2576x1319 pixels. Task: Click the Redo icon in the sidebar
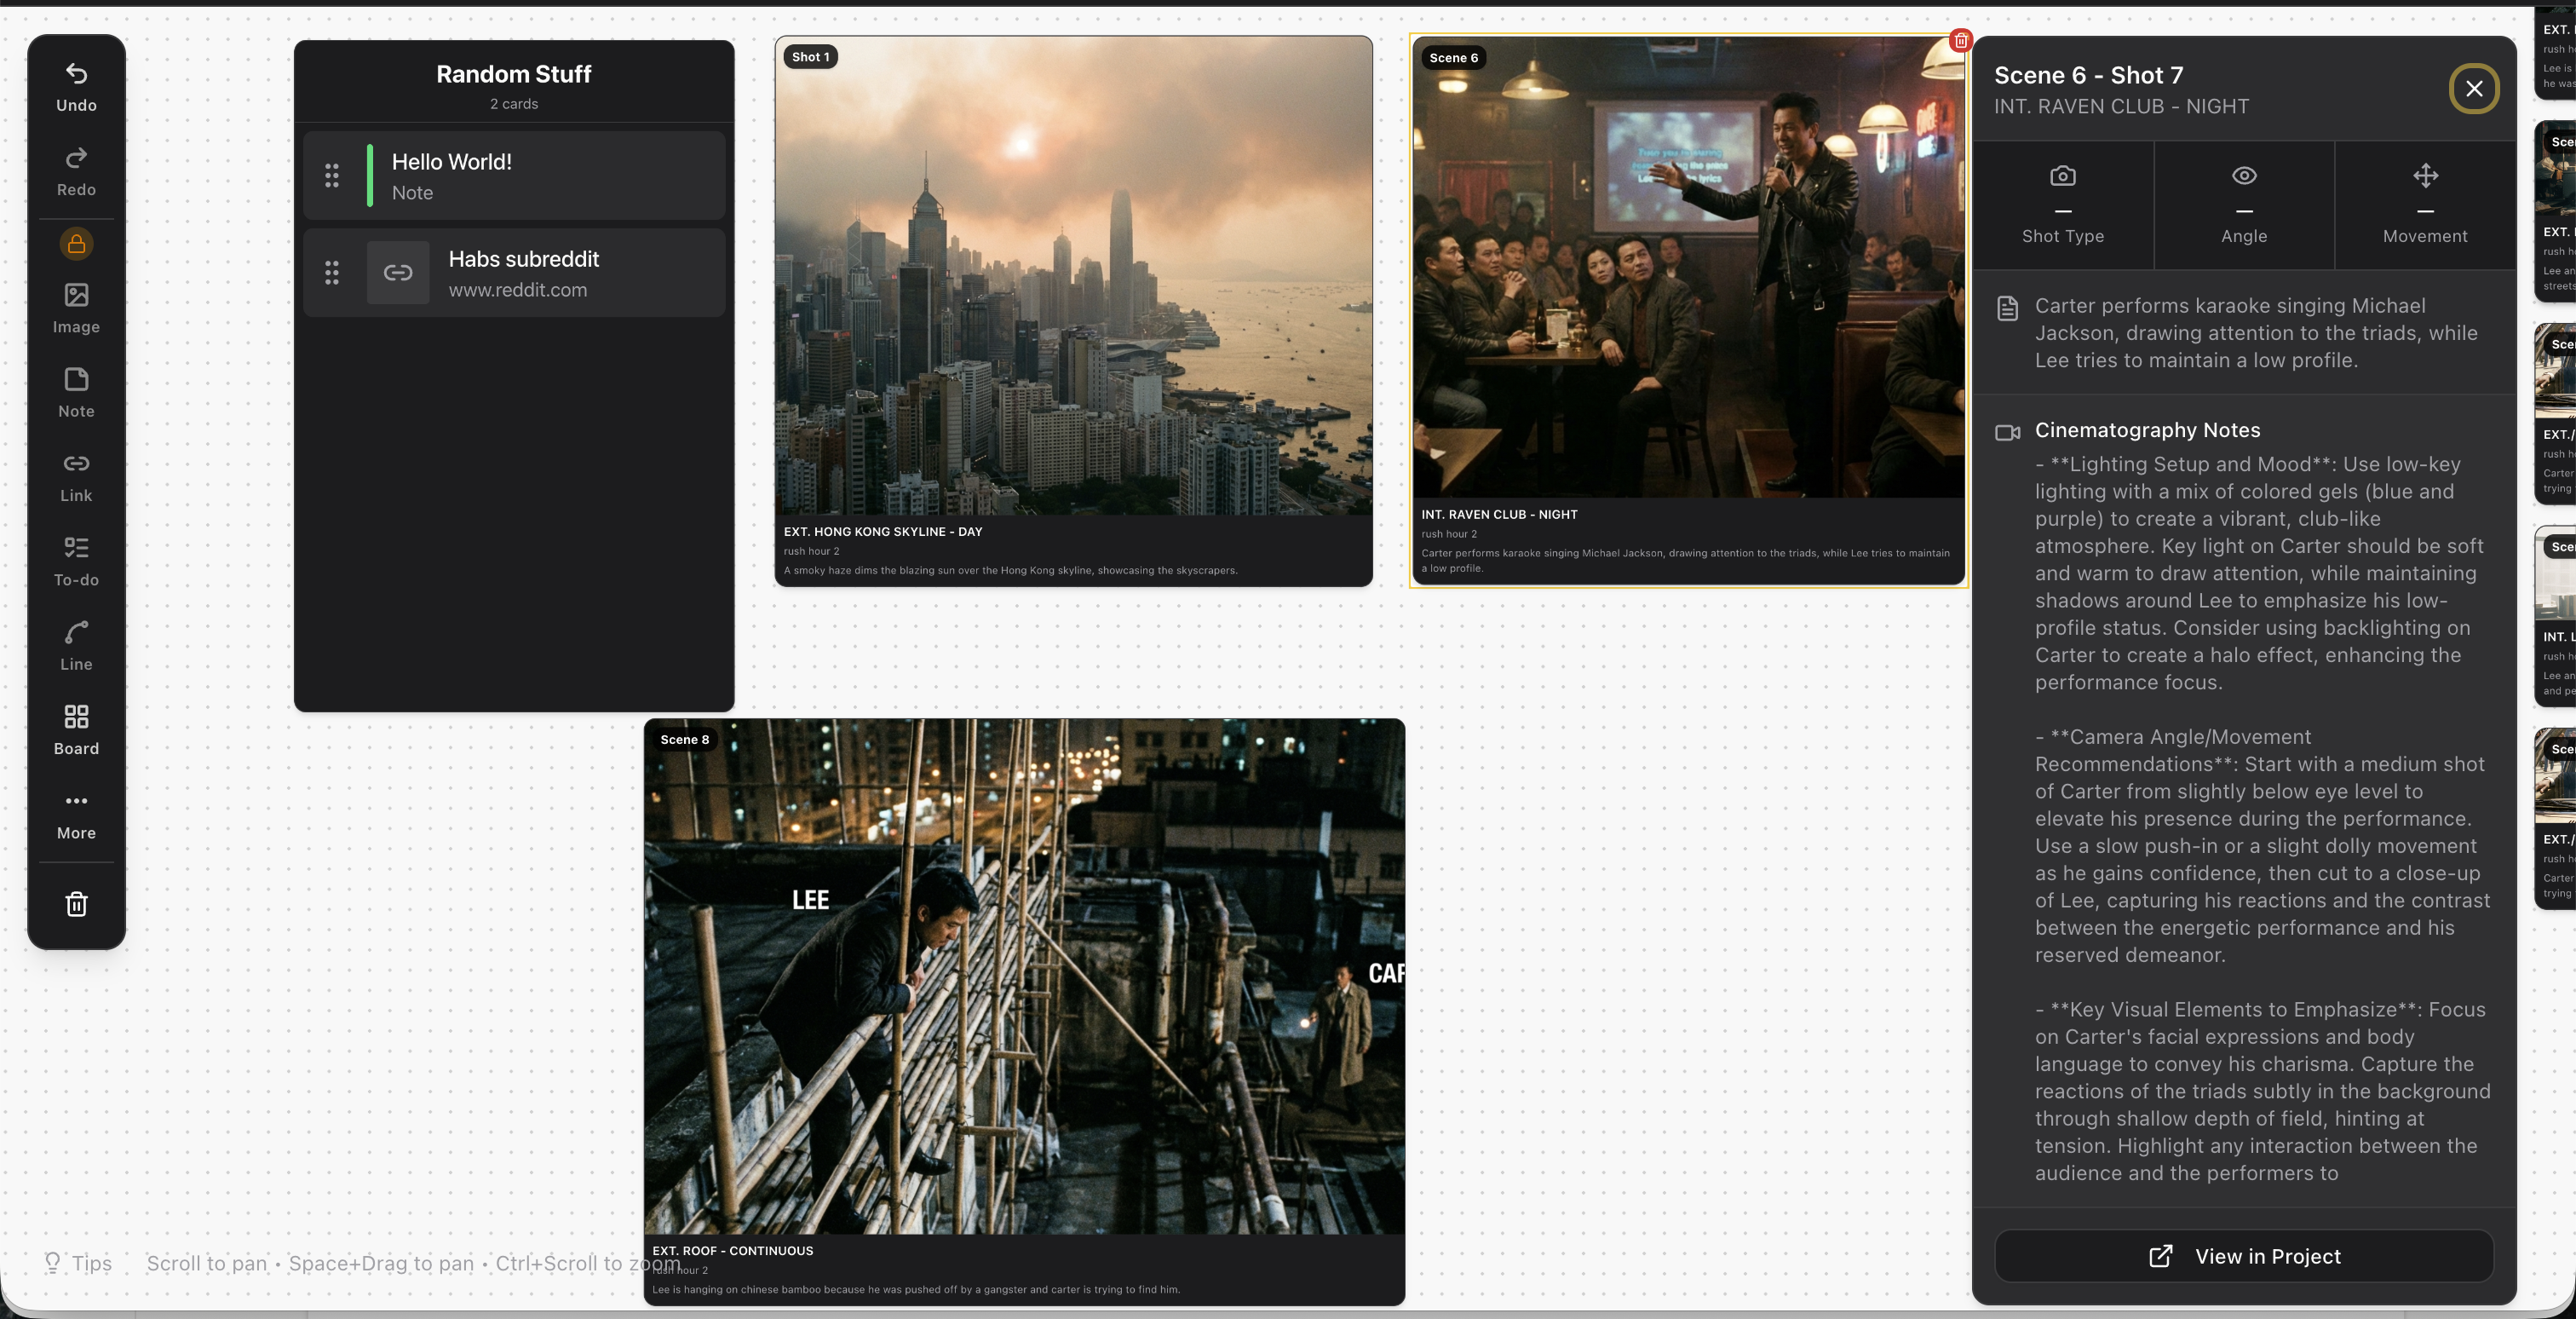[x=76, y=171]
